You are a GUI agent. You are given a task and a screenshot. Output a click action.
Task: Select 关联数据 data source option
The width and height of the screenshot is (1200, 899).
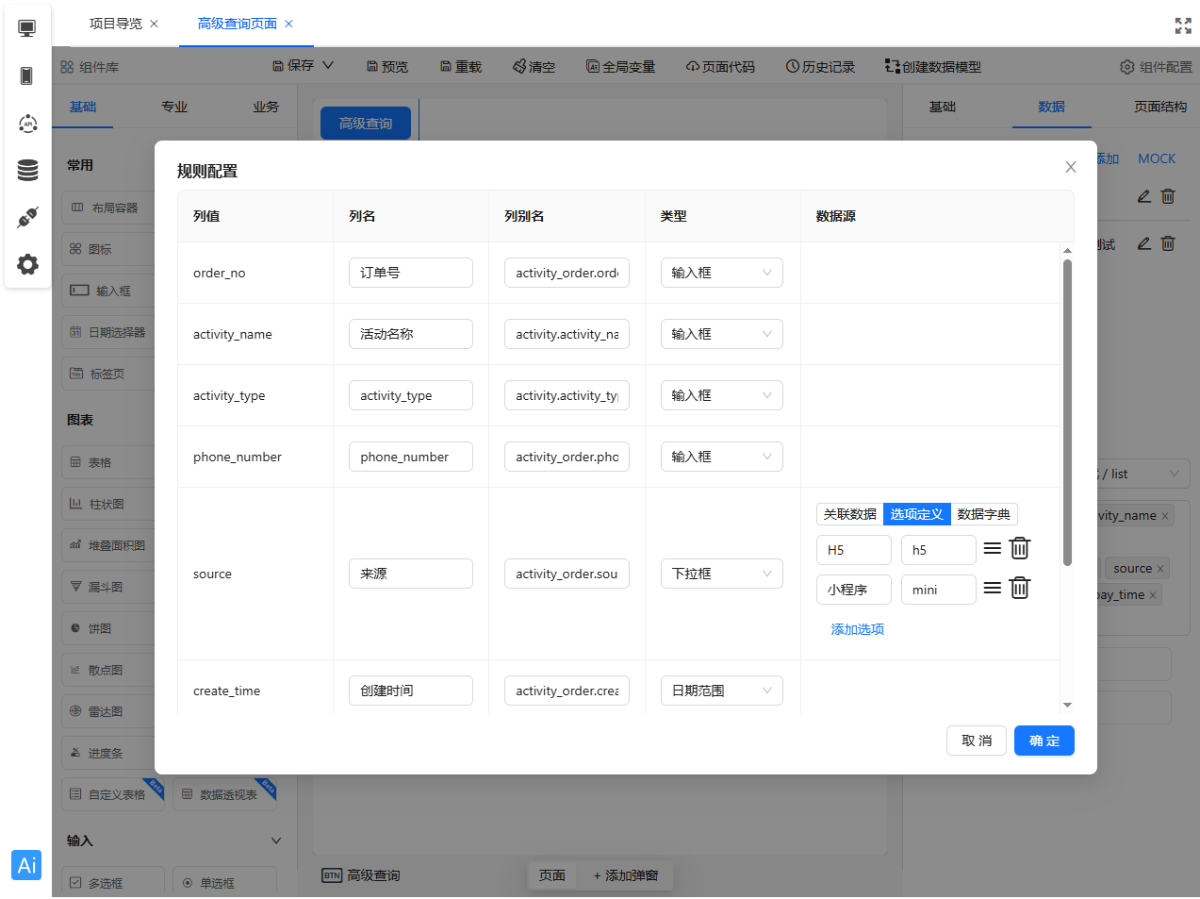pyautogui.click(x=849, y=514)
